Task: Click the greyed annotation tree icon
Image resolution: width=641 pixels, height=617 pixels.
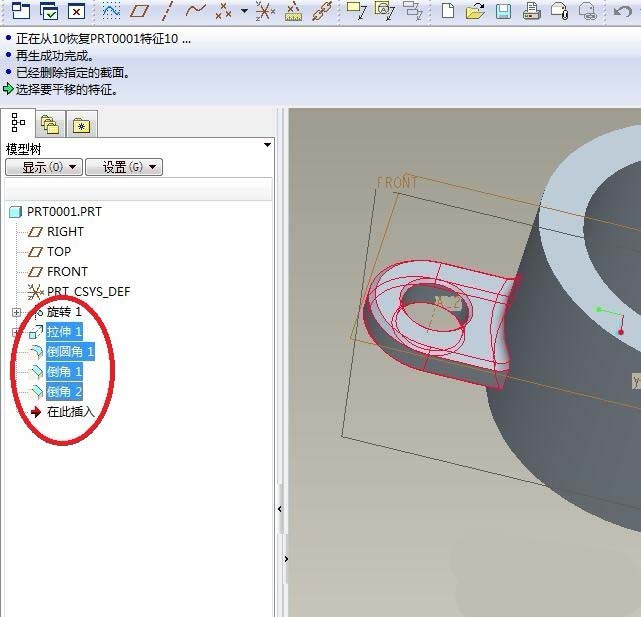Action: point(412,11)
